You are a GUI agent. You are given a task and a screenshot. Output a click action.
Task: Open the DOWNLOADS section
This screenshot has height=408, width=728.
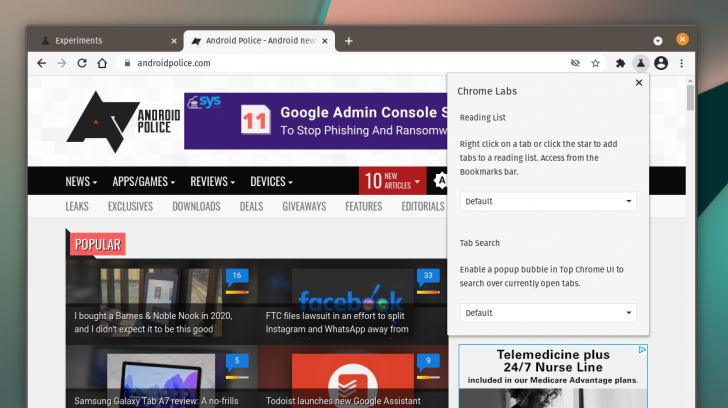click(x=196, y=207)
